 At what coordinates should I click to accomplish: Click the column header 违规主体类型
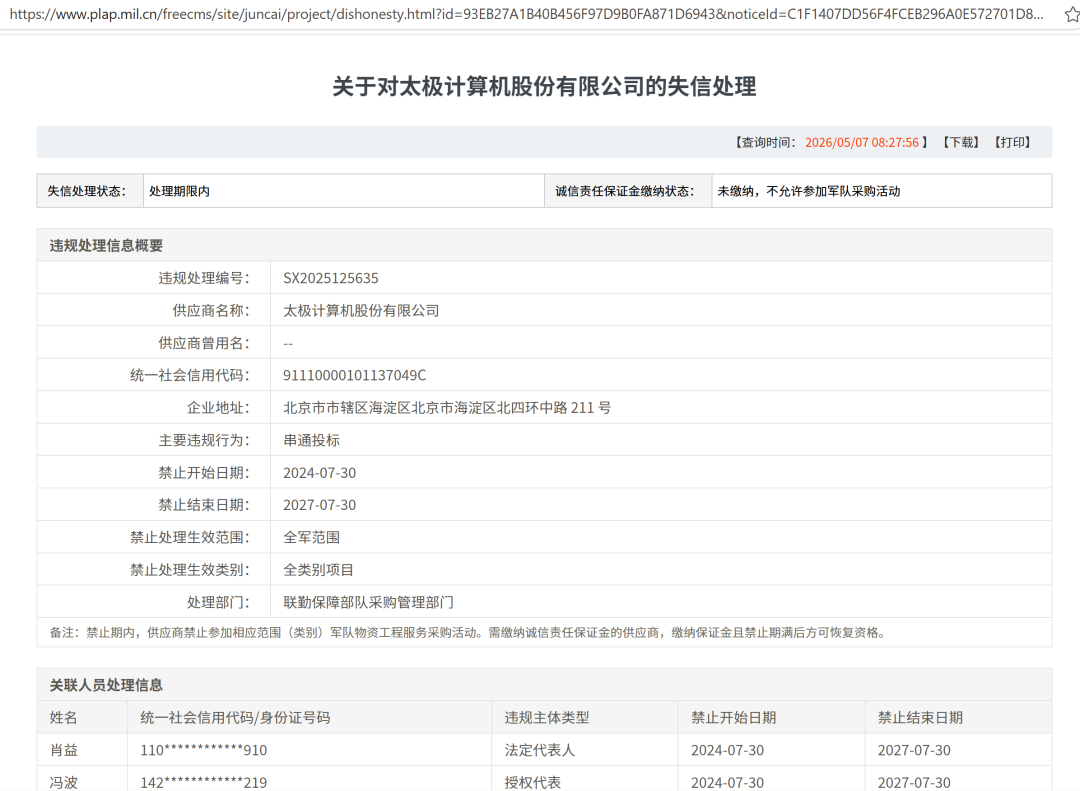(x=547, y=718)
